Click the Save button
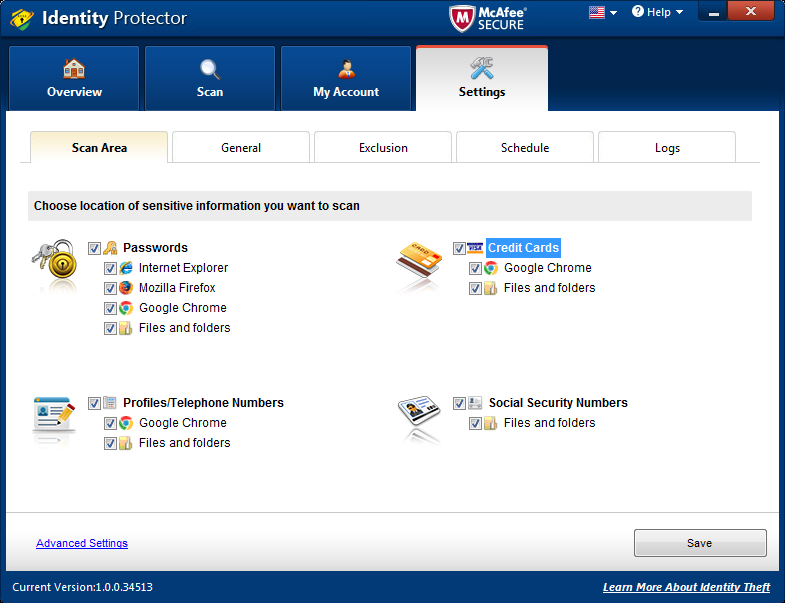785x603 pixels. tap(700, 543)
